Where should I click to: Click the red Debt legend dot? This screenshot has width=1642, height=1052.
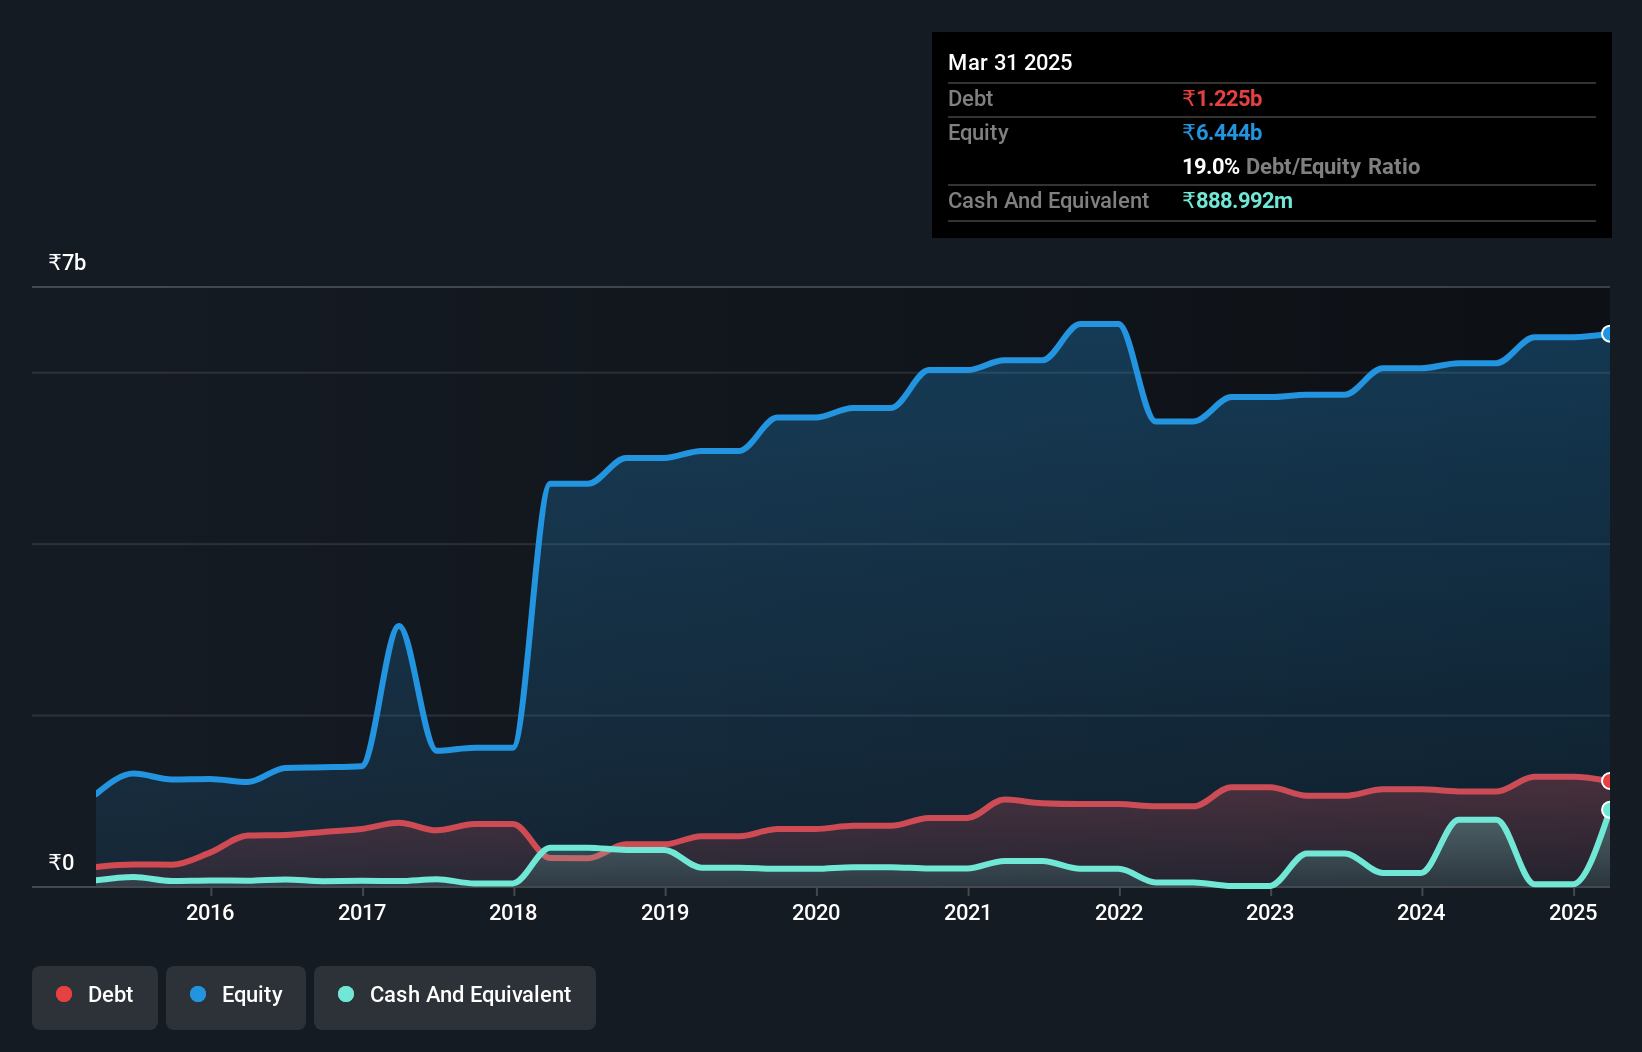coord(64,994)
